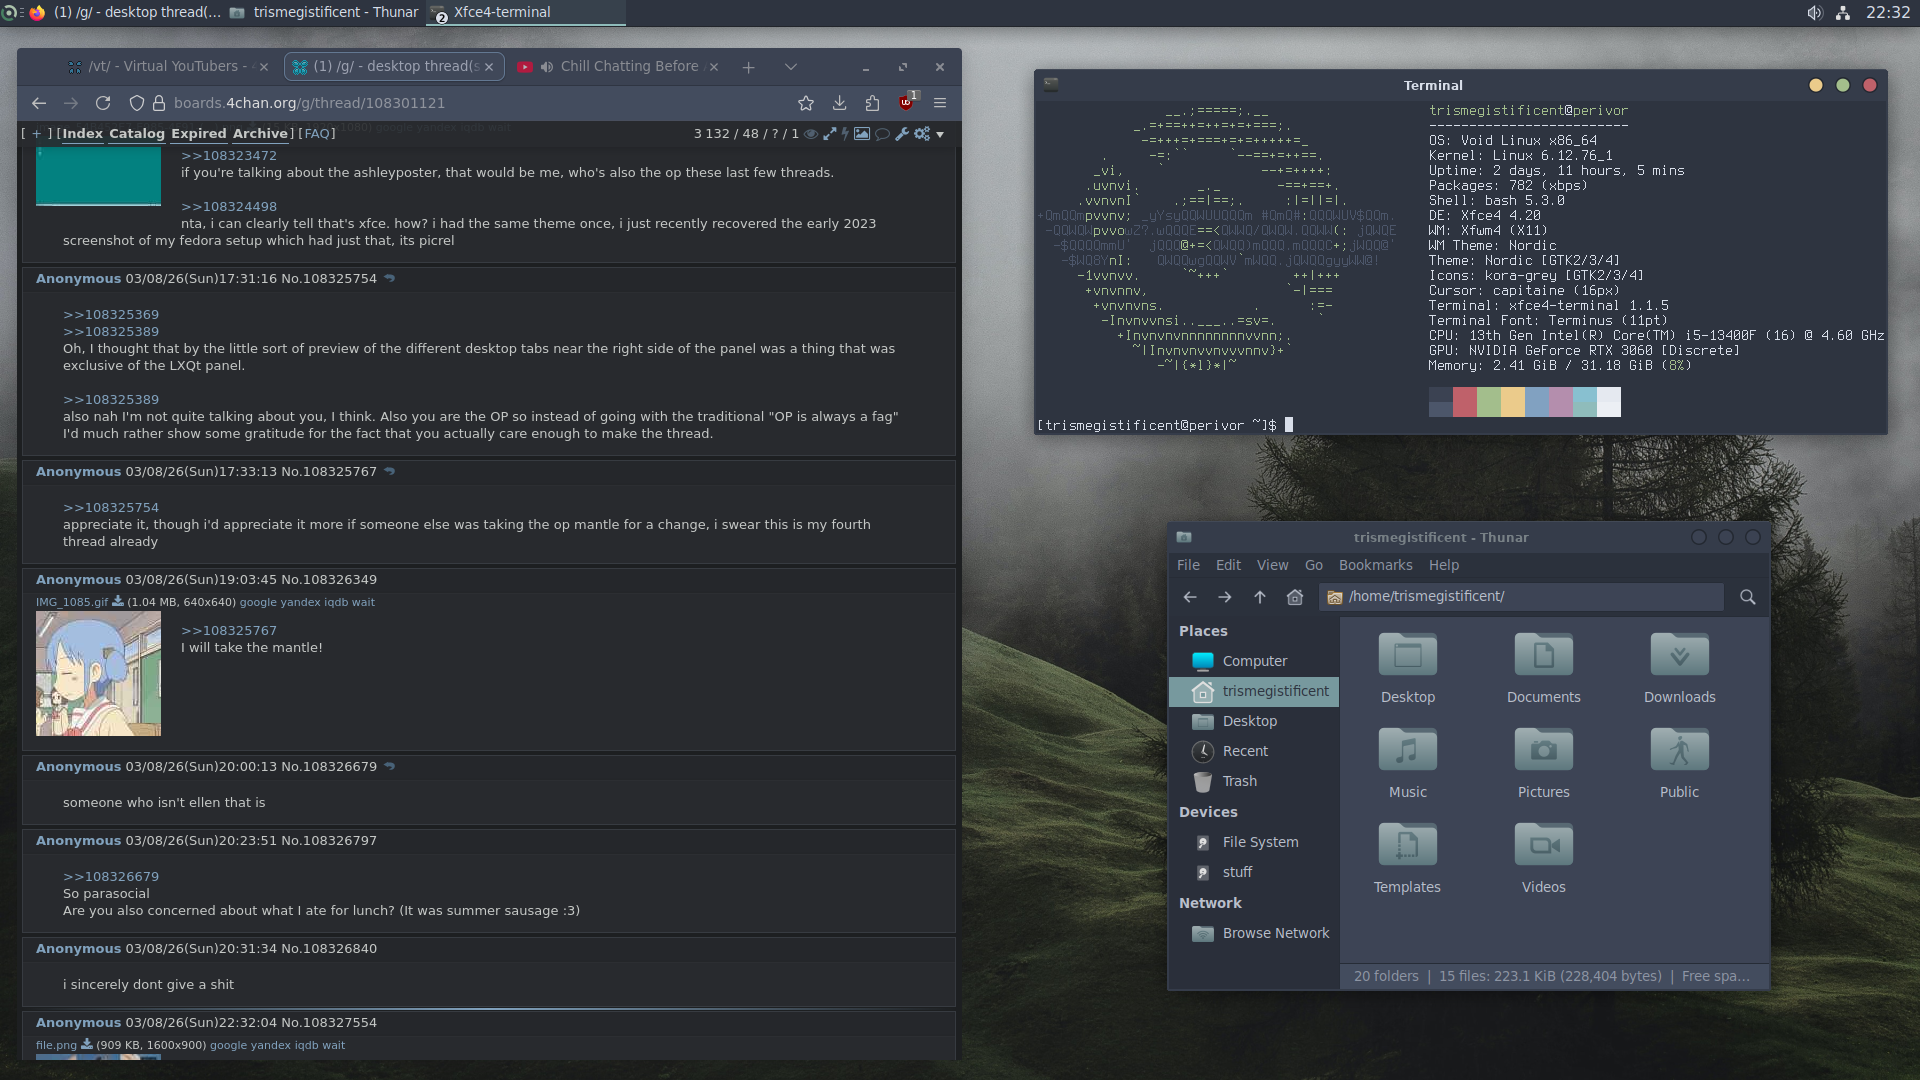This screenshot has width=1920, height=1080.
Task: Expand the list-all-tabs chevron
Action: pos(791,67)
